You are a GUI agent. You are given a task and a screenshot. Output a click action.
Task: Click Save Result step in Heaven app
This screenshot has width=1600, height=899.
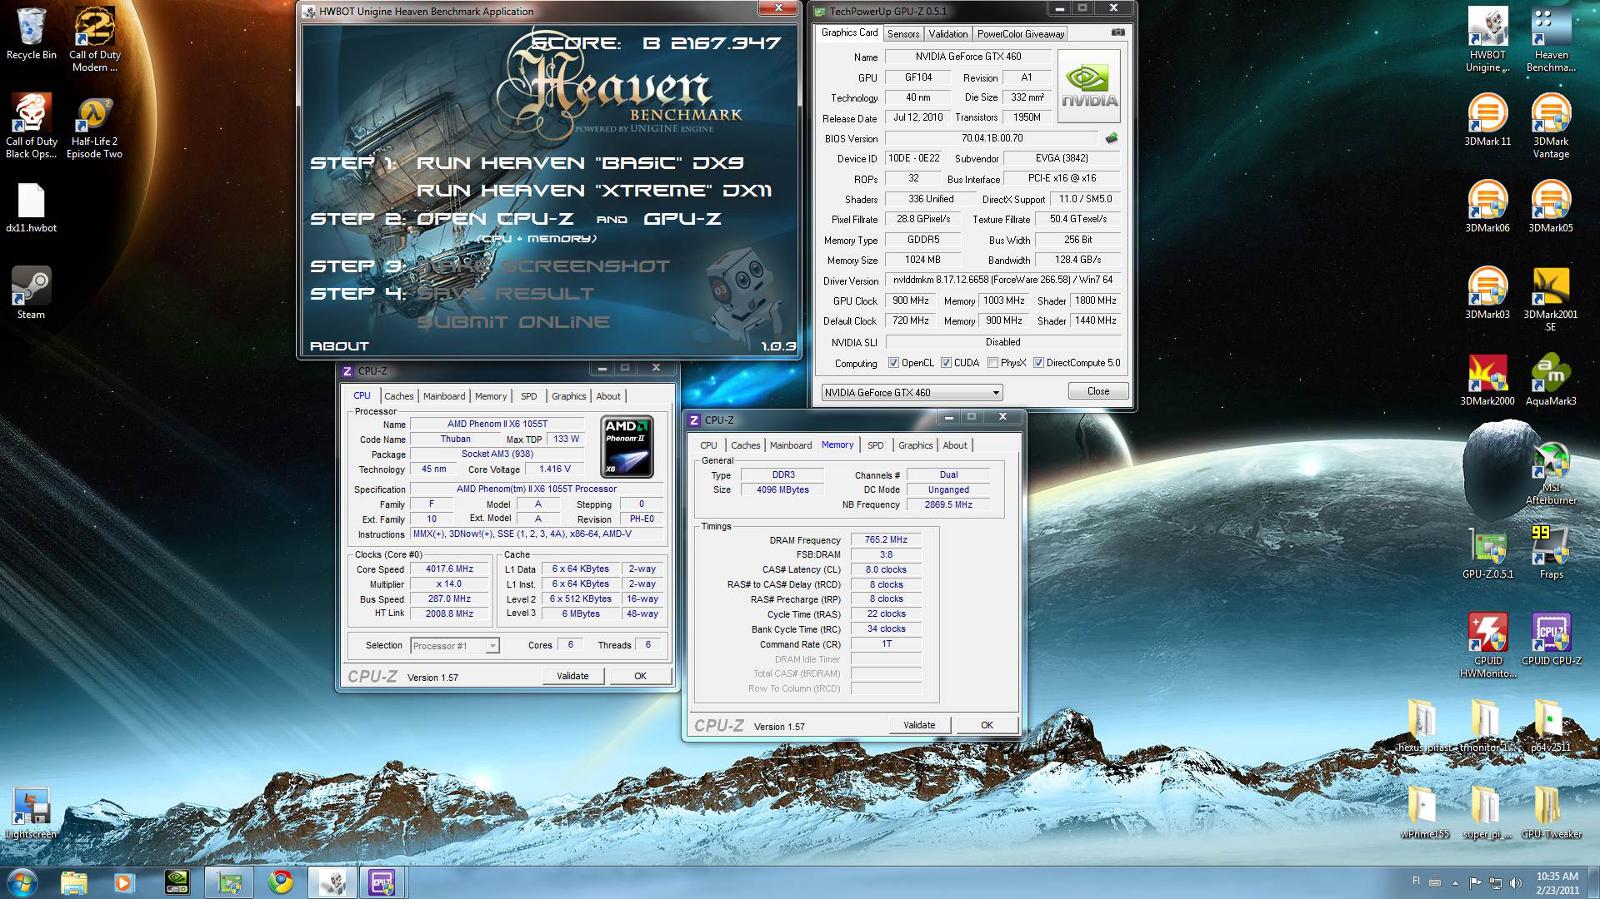(x=505, y=294)
